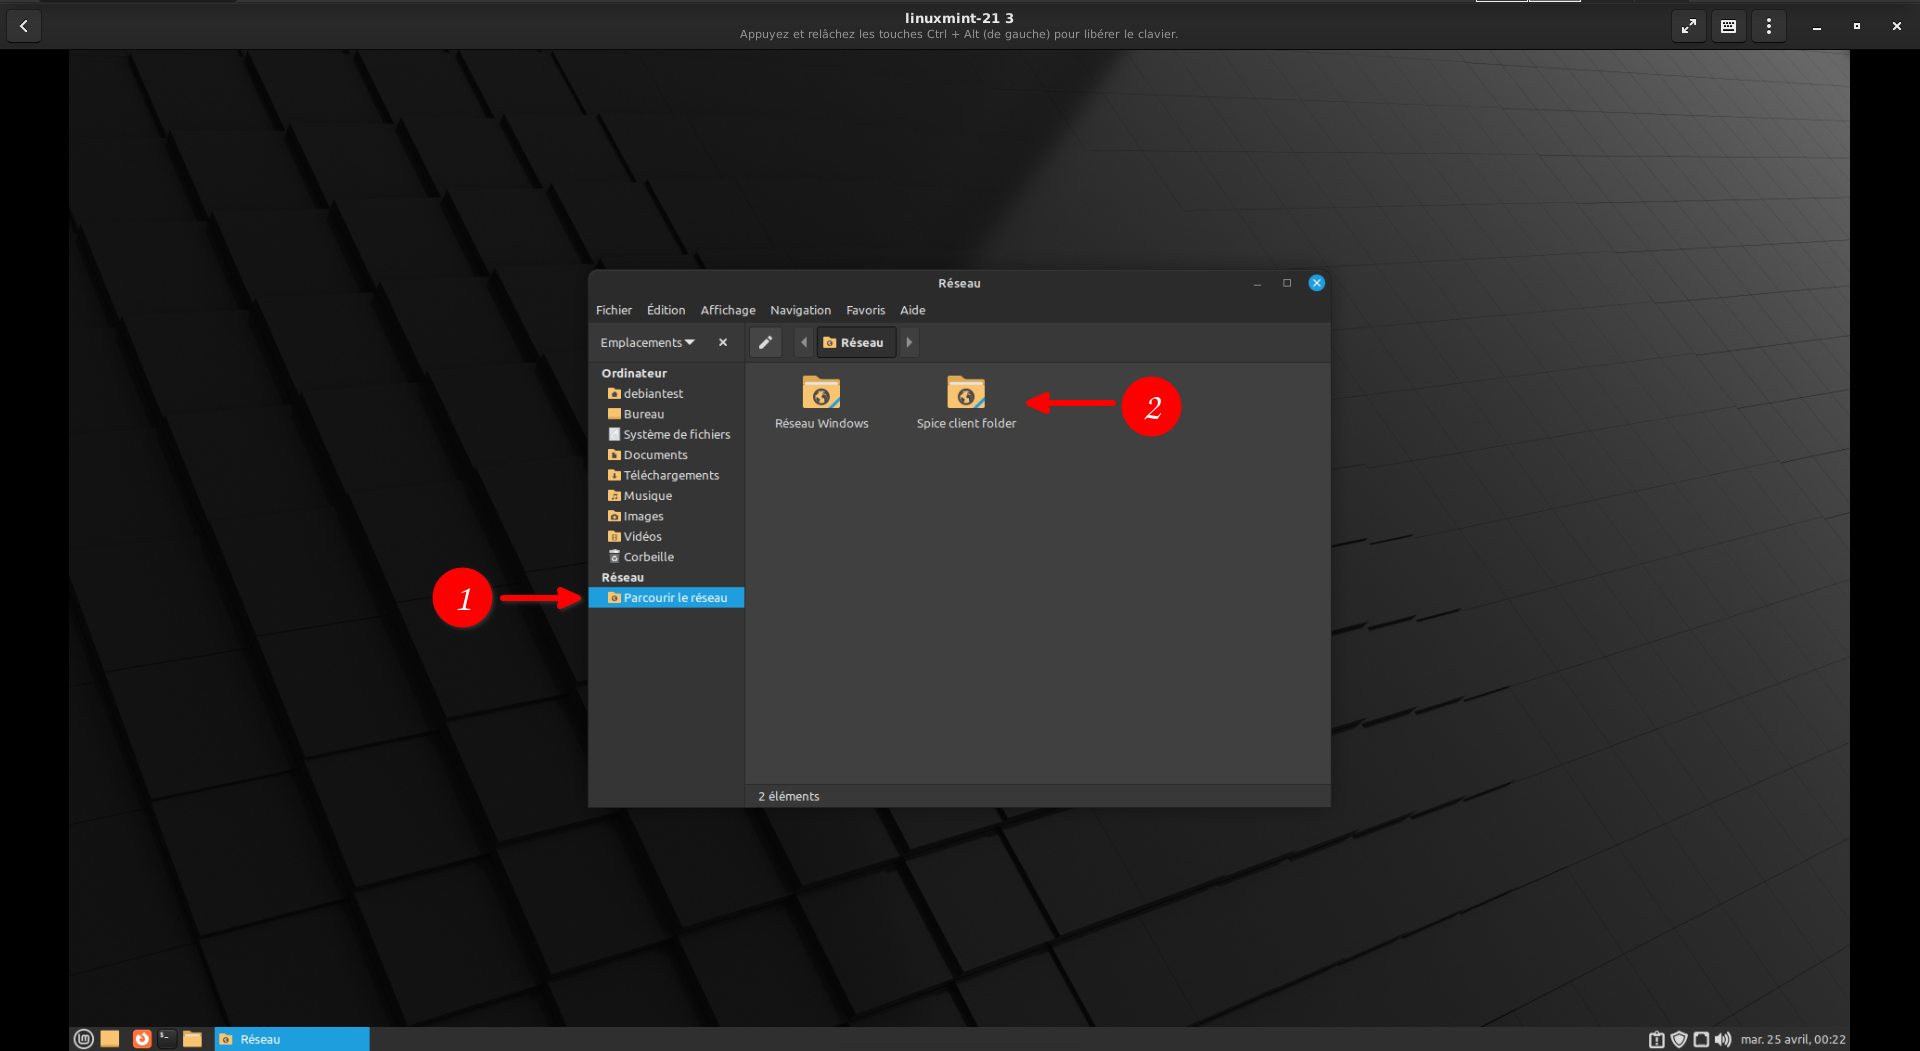Select the Réseau window button in taskbar
The height and width of the screenshot is (1051, 1920).
pos(292,1039)
